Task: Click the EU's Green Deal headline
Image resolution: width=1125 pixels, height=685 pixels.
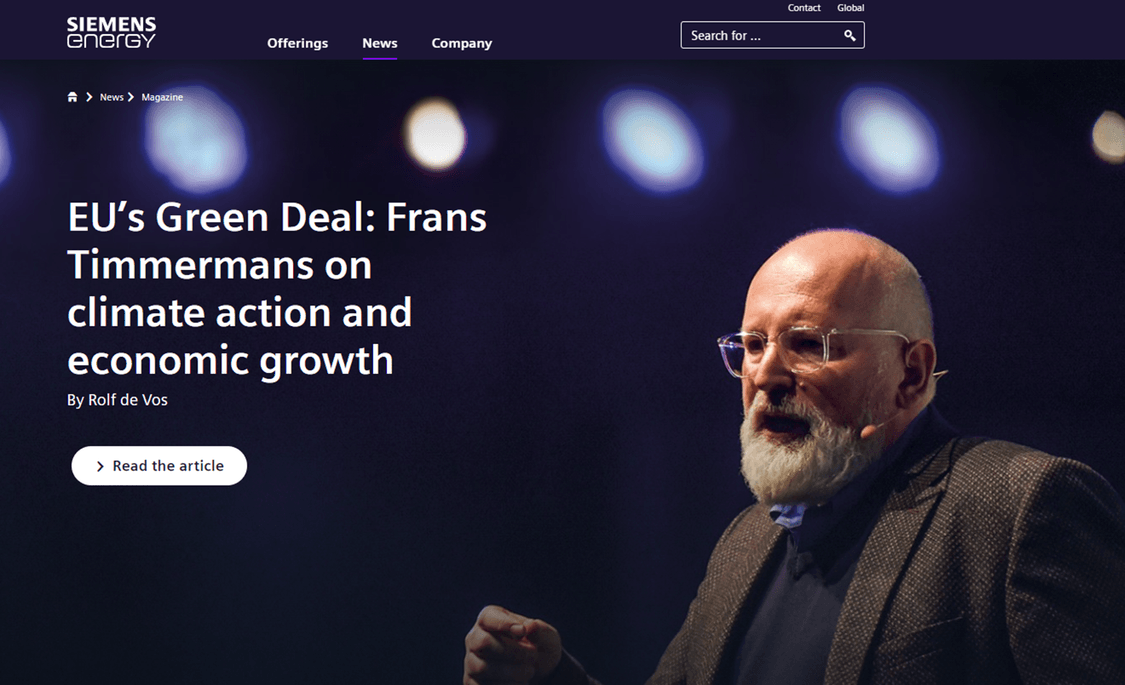Action: [277, 288]
